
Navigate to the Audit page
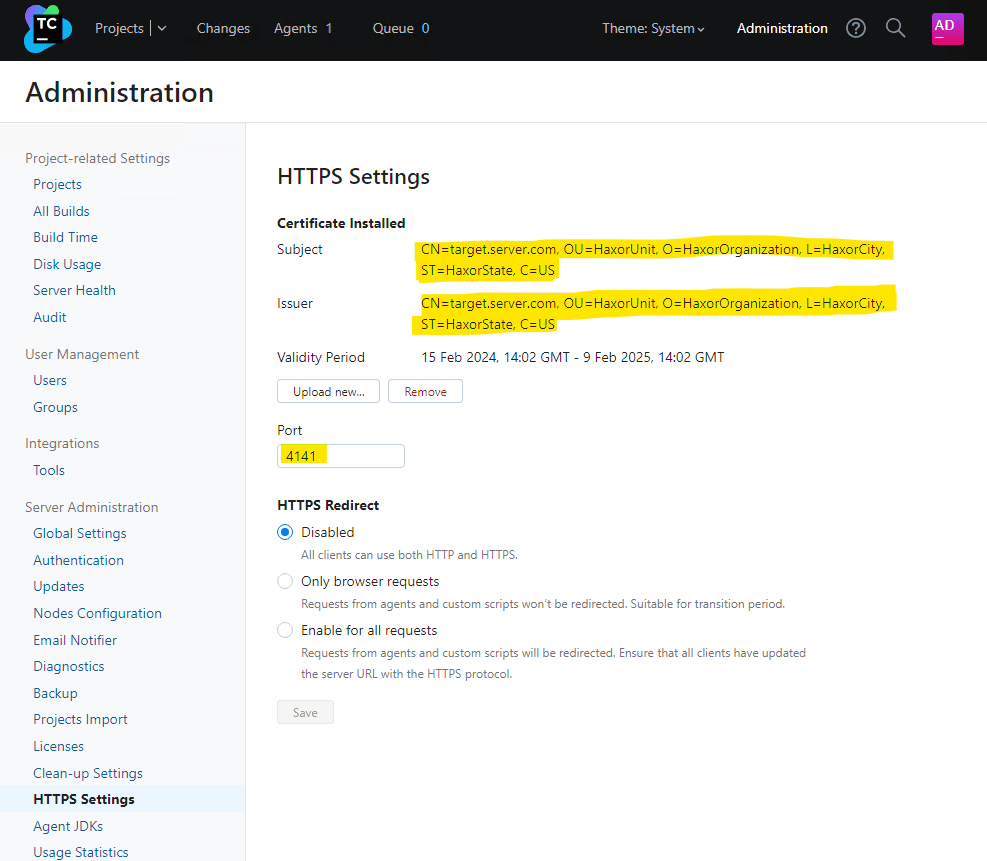pyautogui.click(x=50, y=317)
